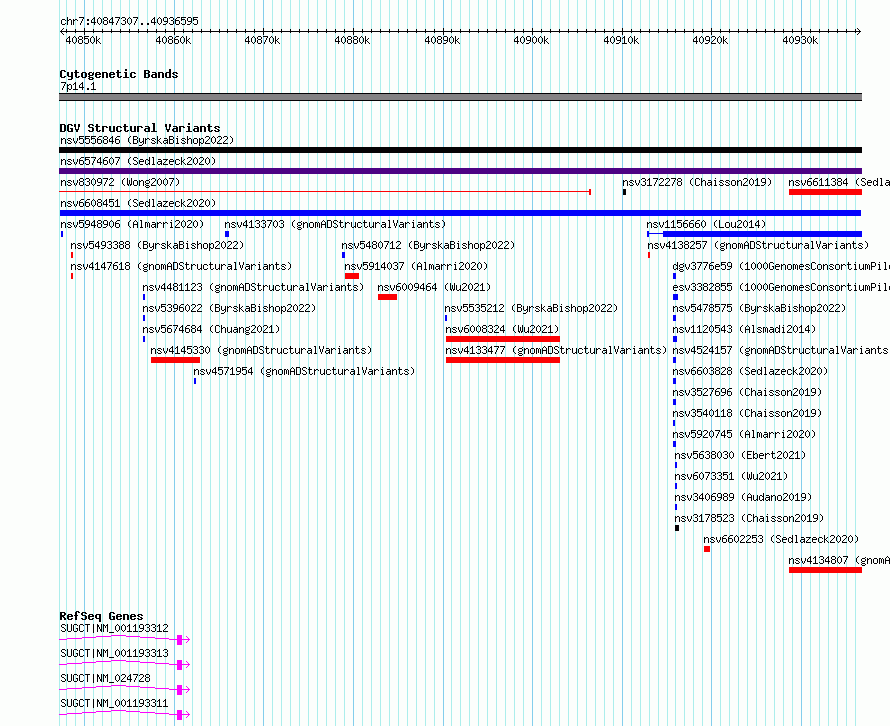
Task: Open the nsv6602253 (Sedlazeck2020) label
Action: coord(781,539)
